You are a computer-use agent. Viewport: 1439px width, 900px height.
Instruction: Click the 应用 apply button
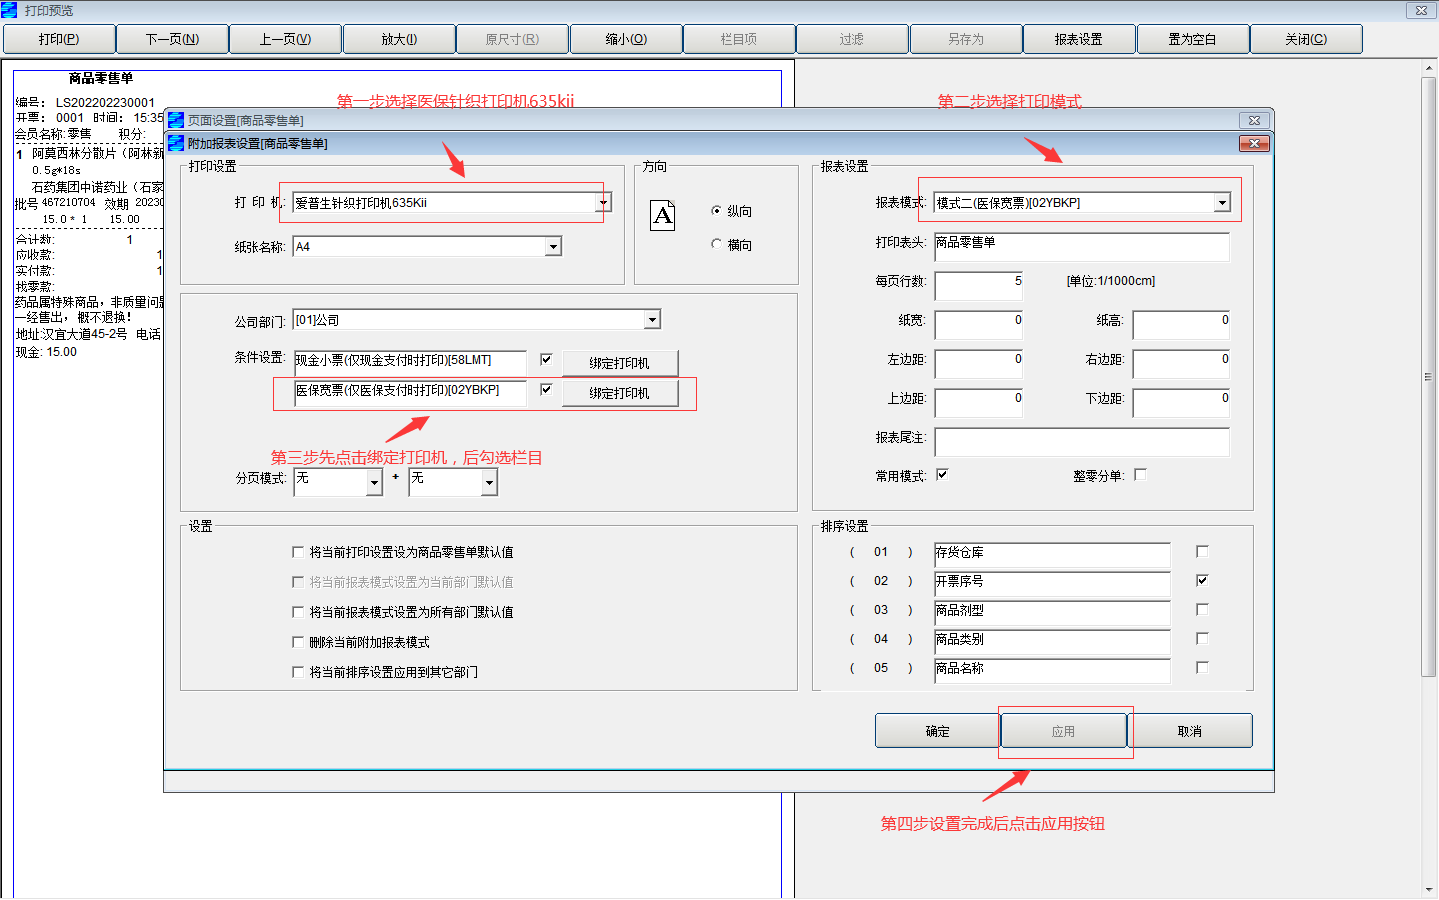pyautogui.click(x=1063, y=731)
